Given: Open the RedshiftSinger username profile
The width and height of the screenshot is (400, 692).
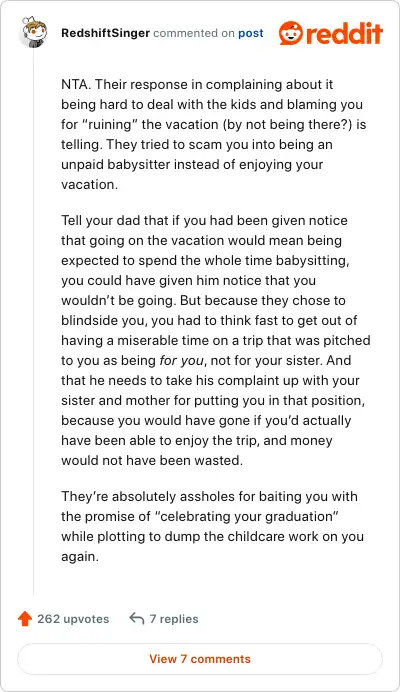Looking at the screenshot, I should [106, 33].
